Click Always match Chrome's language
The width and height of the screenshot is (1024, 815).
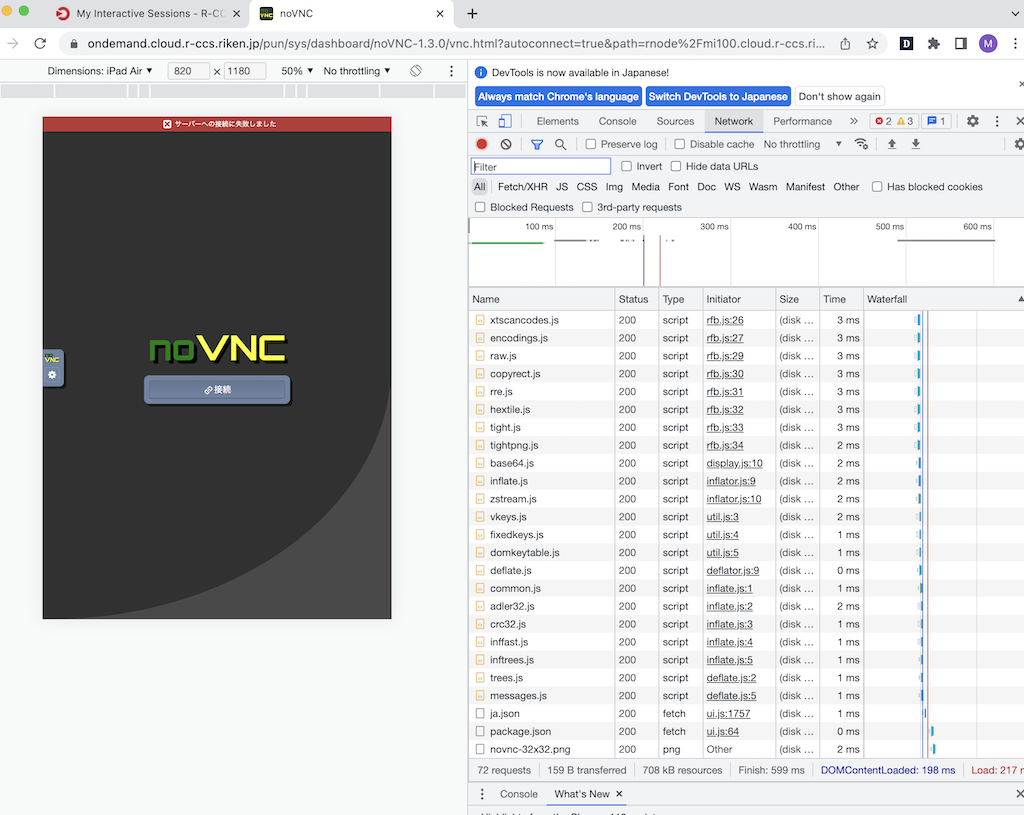click(x=558, y=97)
